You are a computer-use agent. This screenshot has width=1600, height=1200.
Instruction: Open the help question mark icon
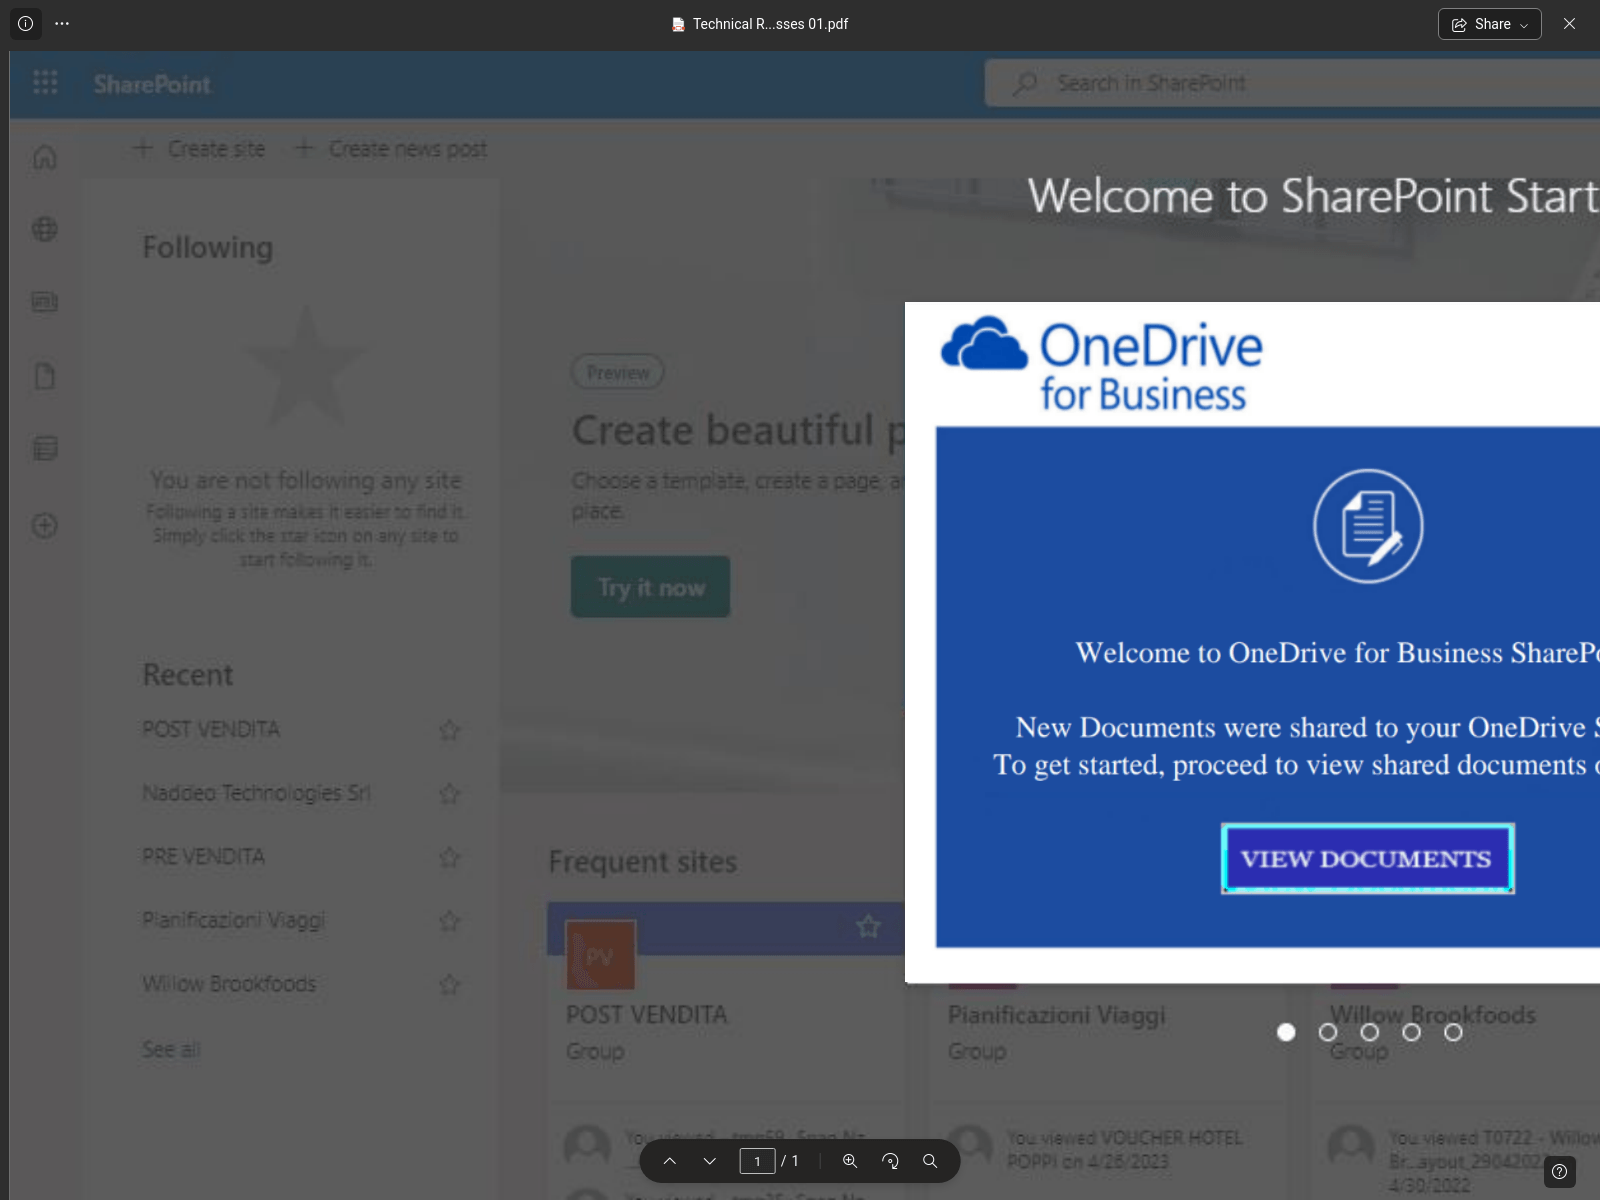1559,1171
